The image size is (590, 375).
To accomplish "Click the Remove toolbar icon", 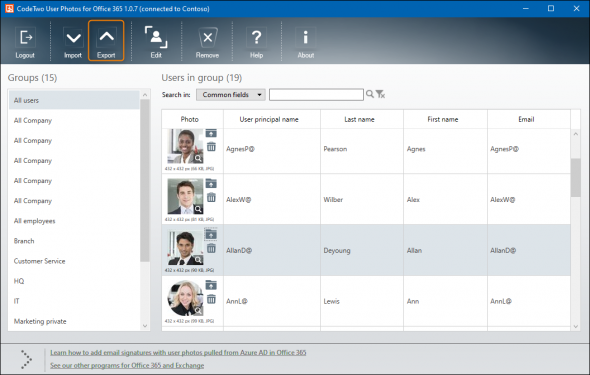I will pyautogui.click(x=207, y=41).
